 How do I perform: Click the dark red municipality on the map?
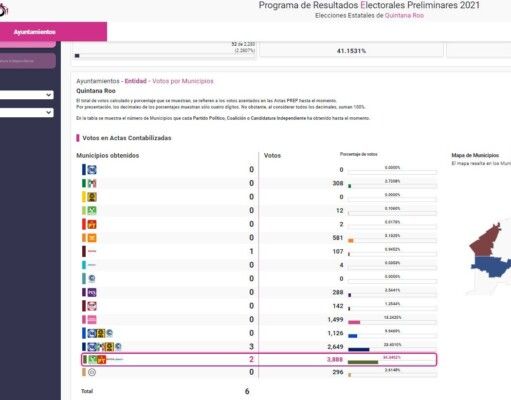[485, 241]
